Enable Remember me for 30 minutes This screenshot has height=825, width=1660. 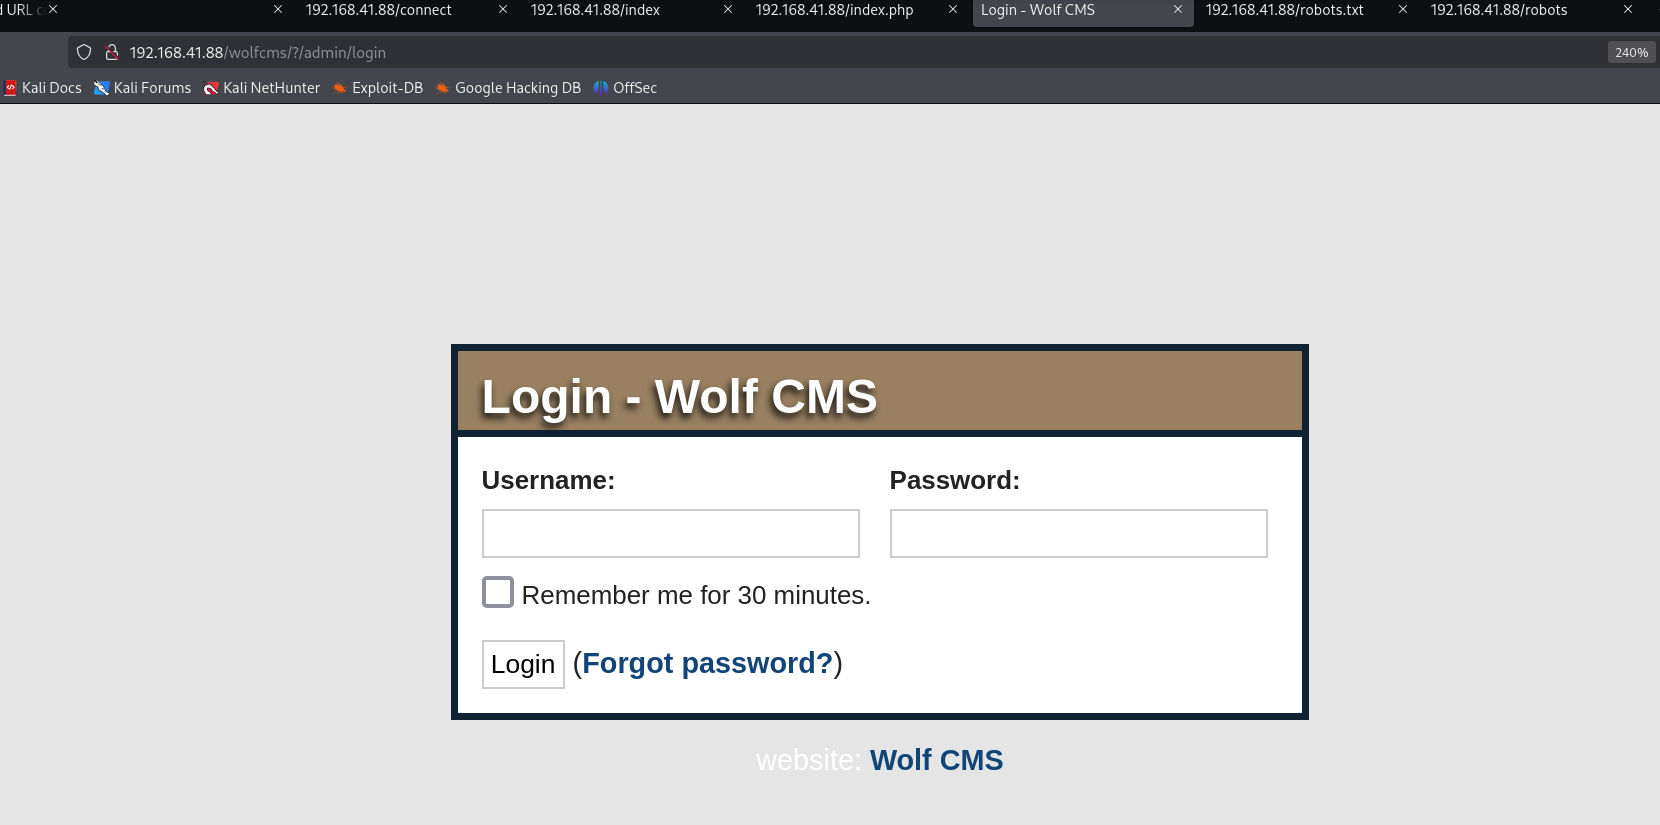pyautogui.click(x=498, y=592)
